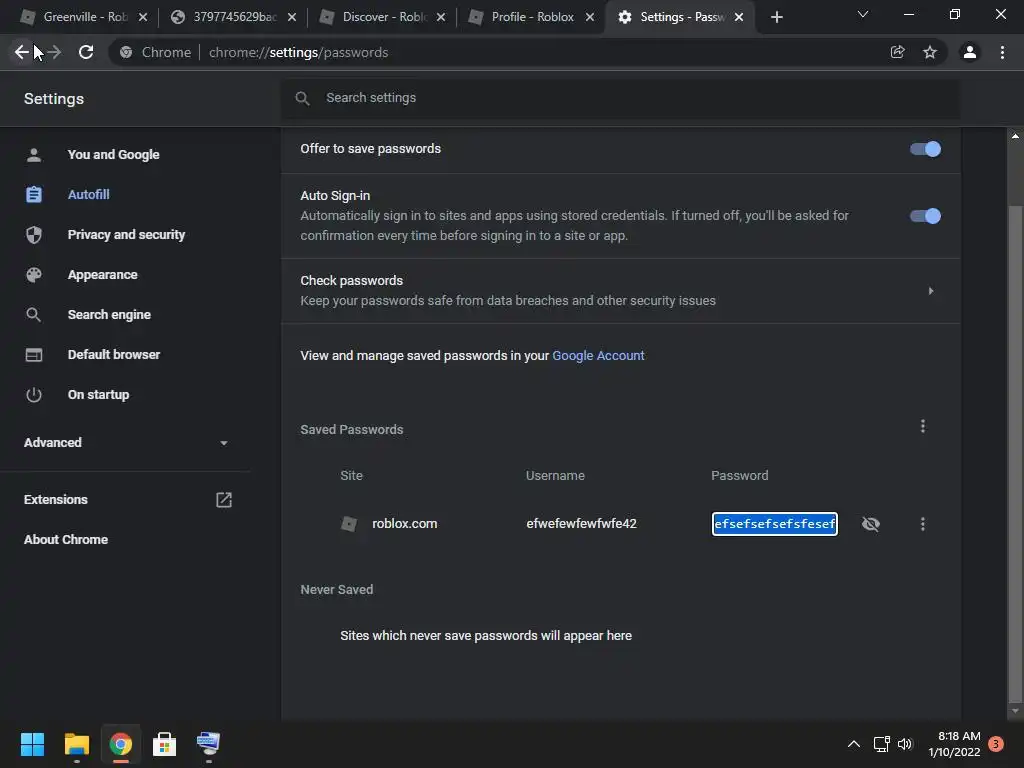Go back using the browser back arrow

point(21,52)
